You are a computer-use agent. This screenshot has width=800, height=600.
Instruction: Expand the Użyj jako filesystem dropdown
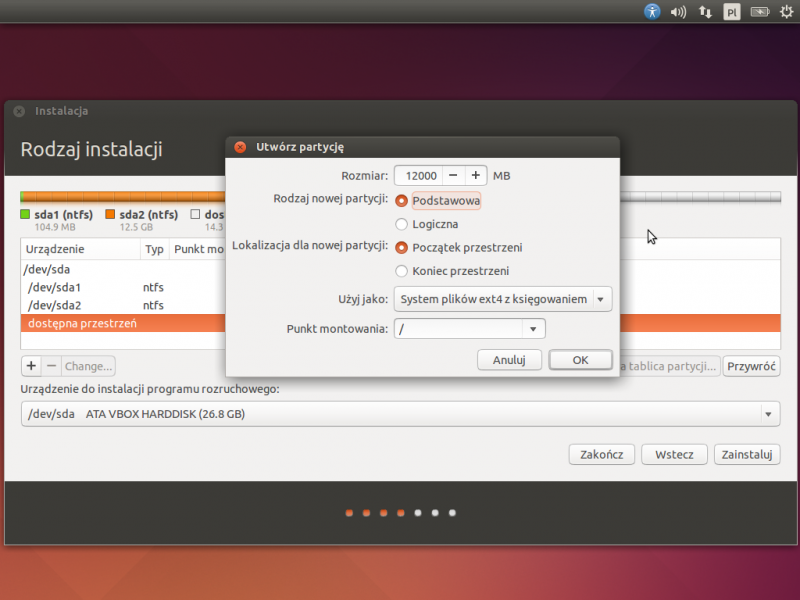pos(600,299)
